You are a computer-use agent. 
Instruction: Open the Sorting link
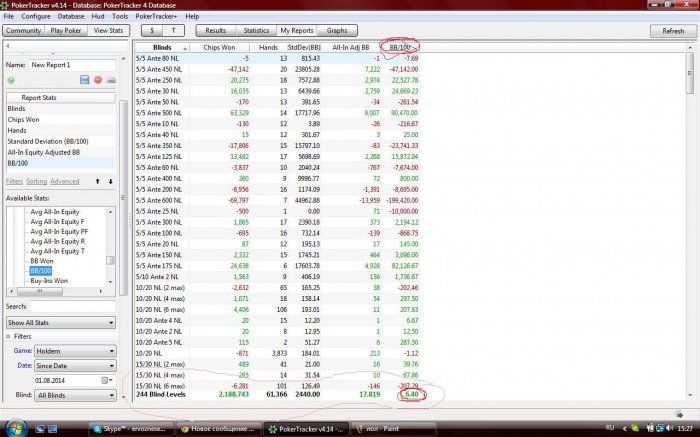click(x=37, y=181)
